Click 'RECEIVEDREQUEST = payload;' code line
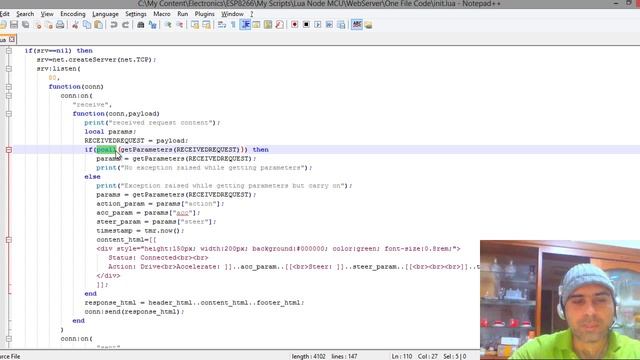This screenshot has width=640, height=360. [x=136, y=141]
